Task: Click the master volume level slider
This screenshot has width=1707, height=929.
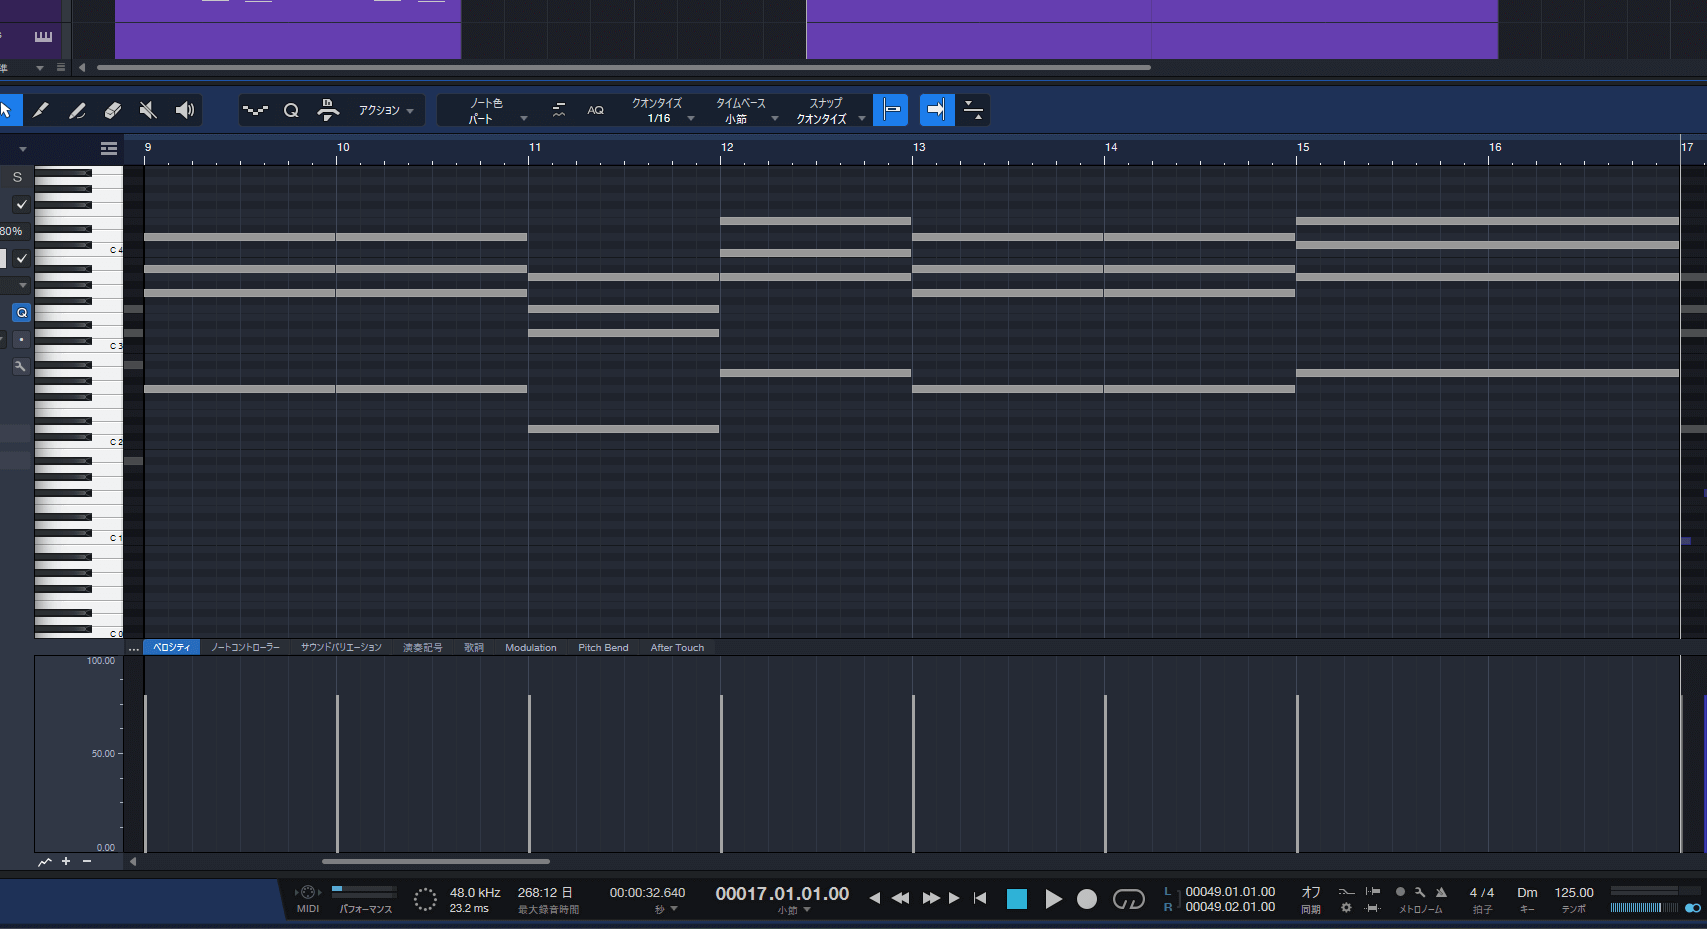Action: pos(1644,908)
